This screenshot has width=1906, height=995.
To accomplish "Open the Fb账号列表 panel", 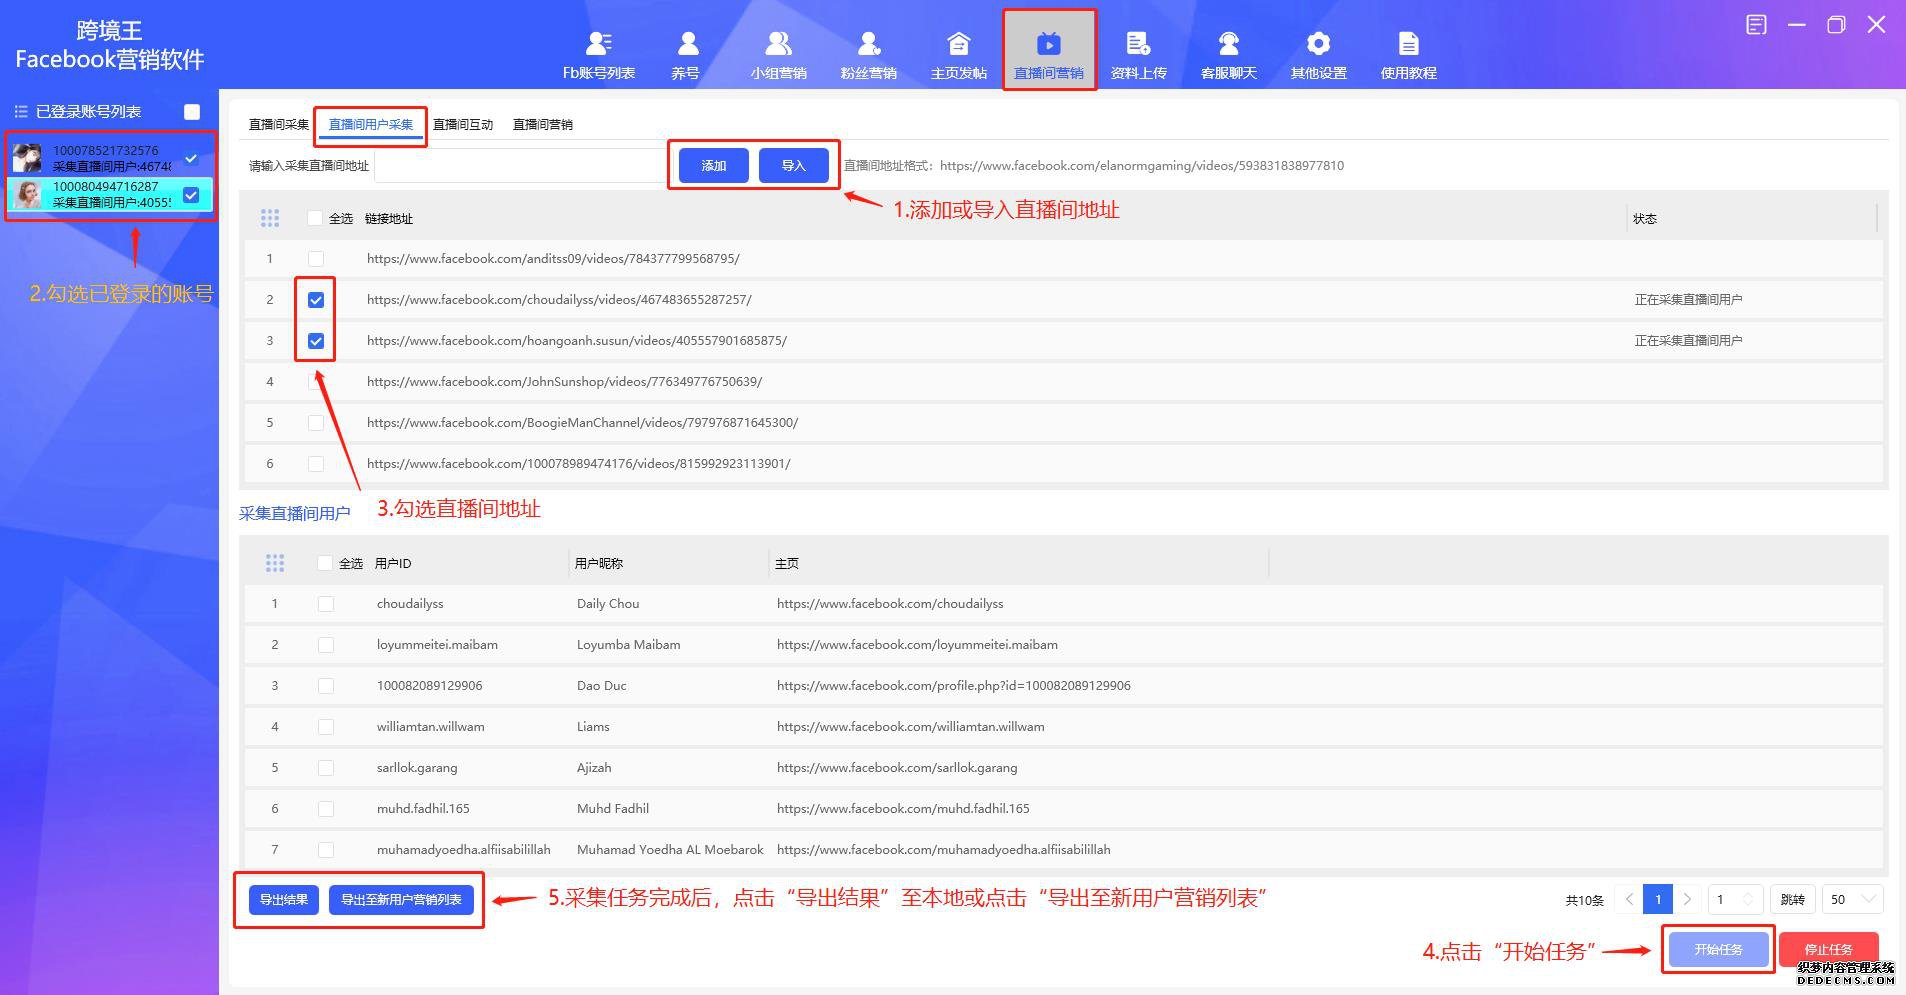I will tap(598, 50).
